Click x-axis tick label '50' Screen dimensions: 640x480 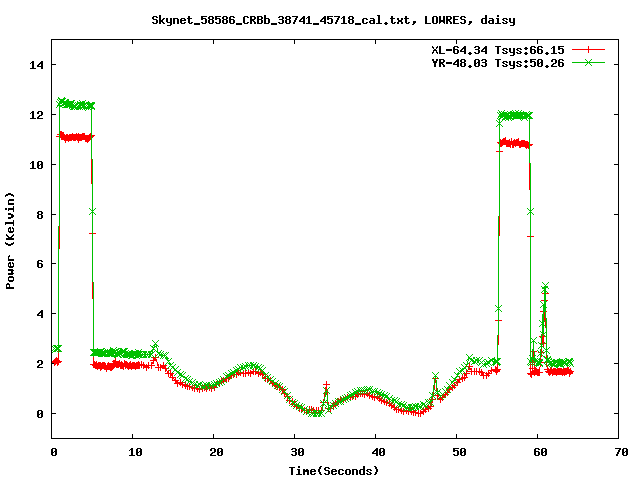[x=459, y=452]
